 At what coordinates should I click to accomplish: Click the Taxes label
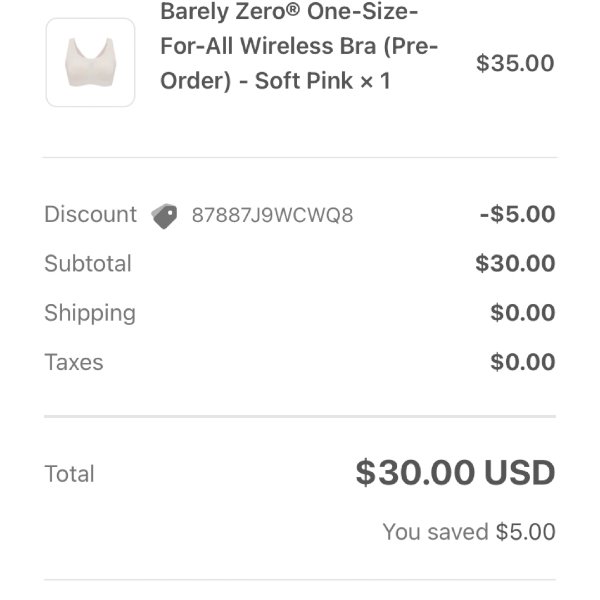(74, 362)
